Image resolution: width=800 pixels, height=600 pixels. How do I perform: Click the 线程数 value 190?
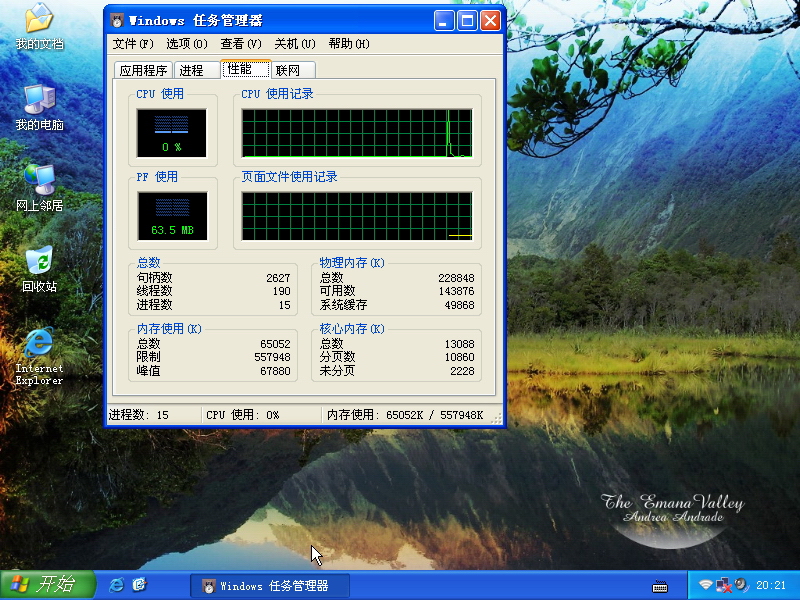coord(282,291)
